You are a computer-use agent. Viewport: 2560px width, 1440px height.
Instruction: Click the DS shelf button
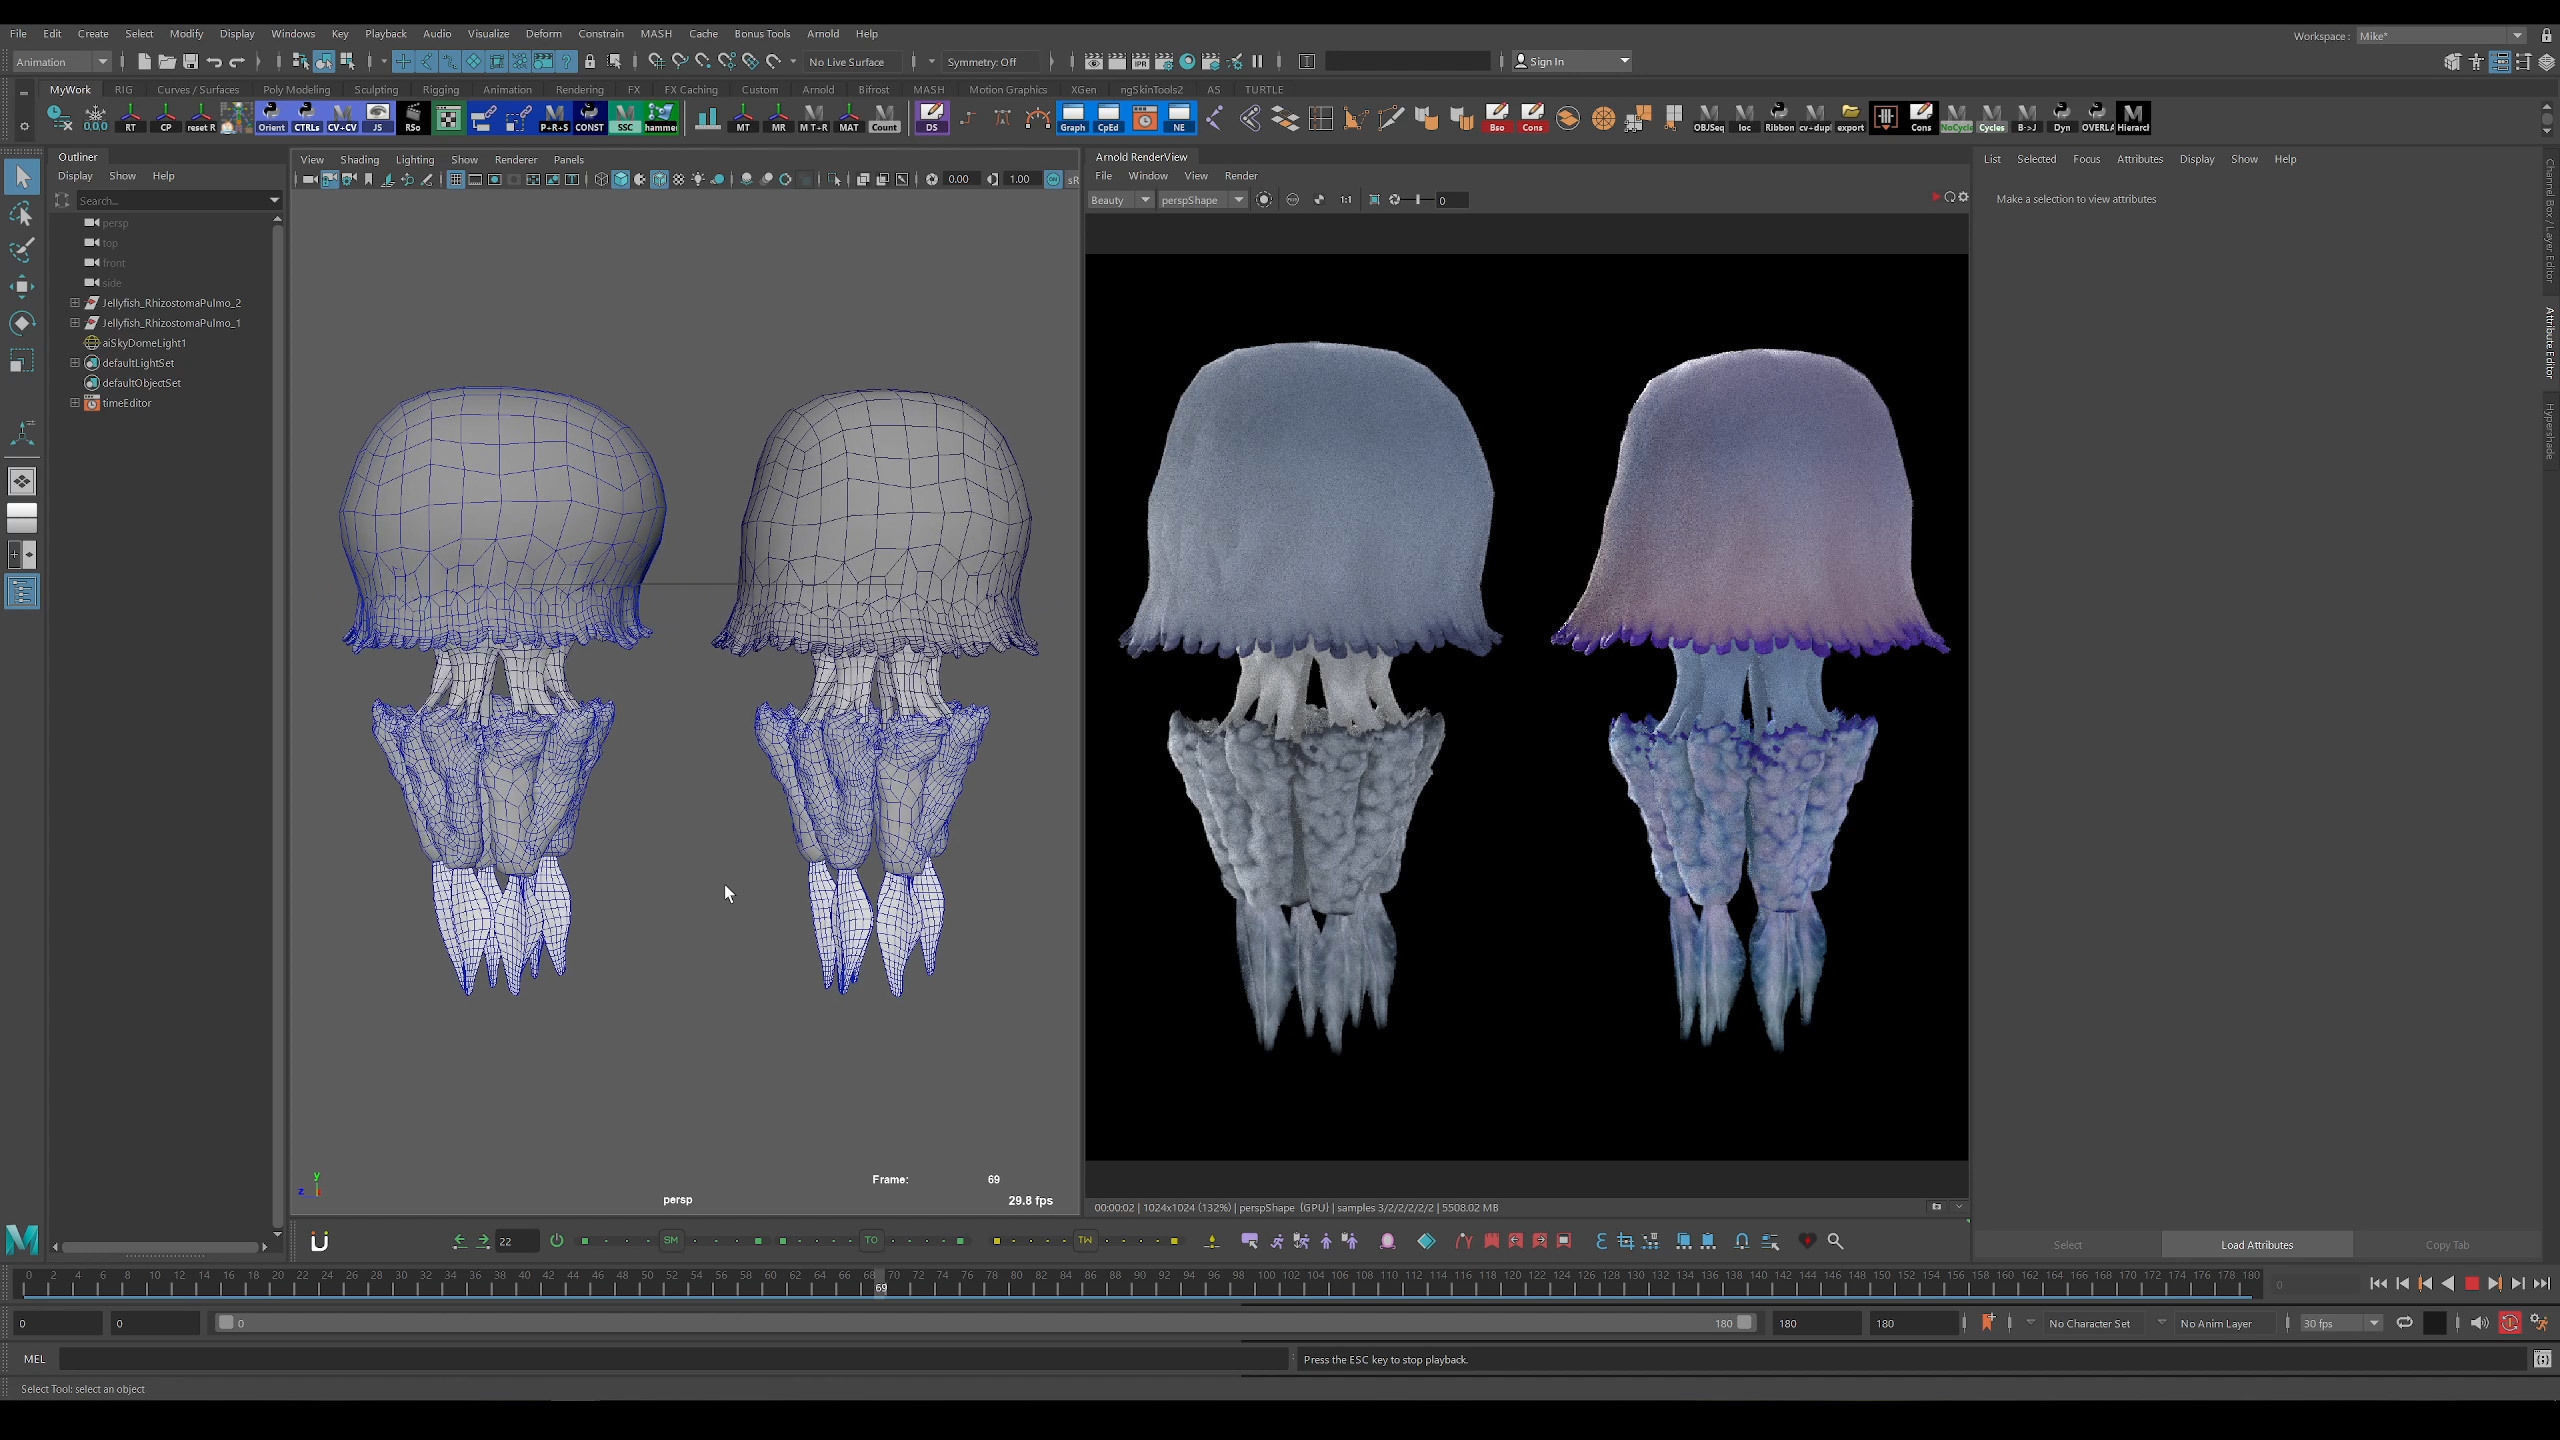[x=931, y=118]
